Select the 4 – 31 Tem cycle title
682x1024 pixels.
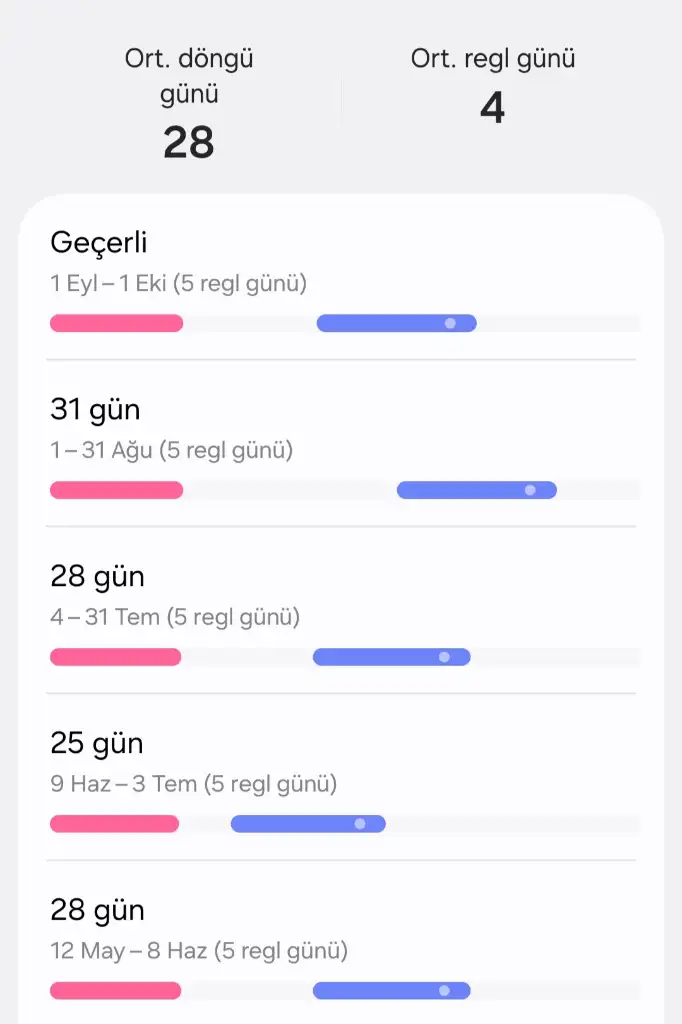pyautogui.click(x=97, y=577)
